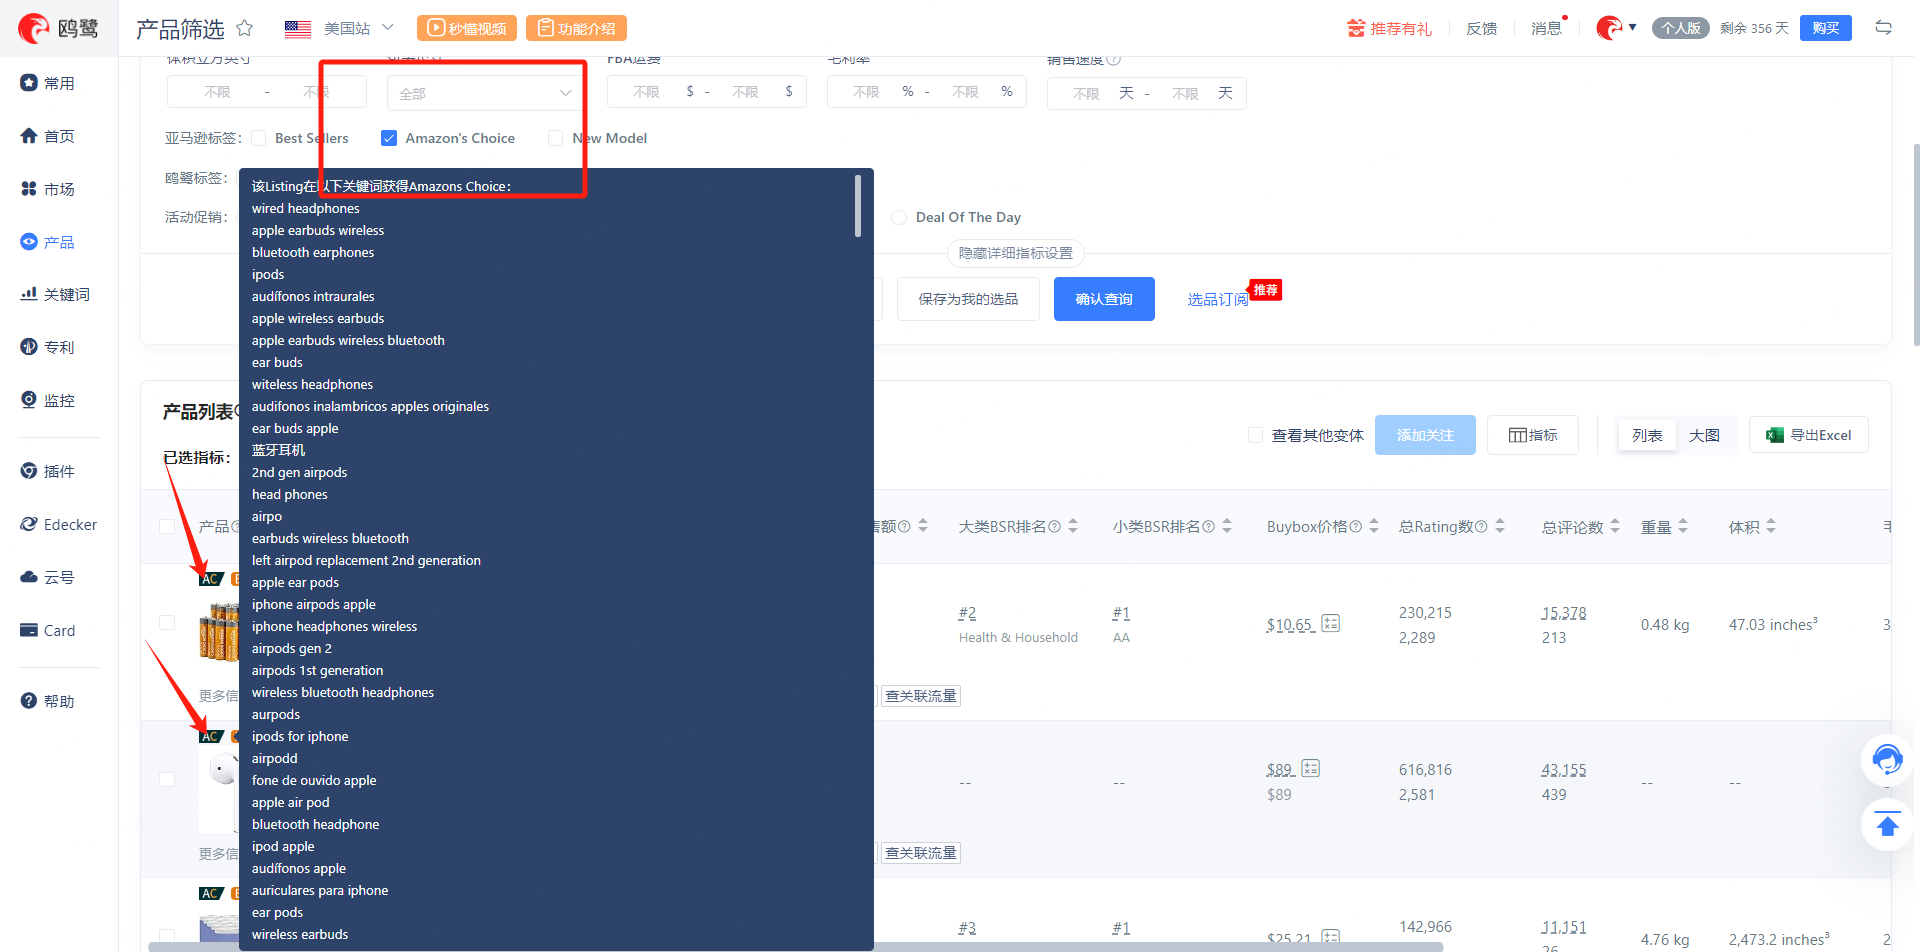Sort by Buybox价格 column arrows
The height and width of the screenshot is (952, 1920).
point(1374,526)
